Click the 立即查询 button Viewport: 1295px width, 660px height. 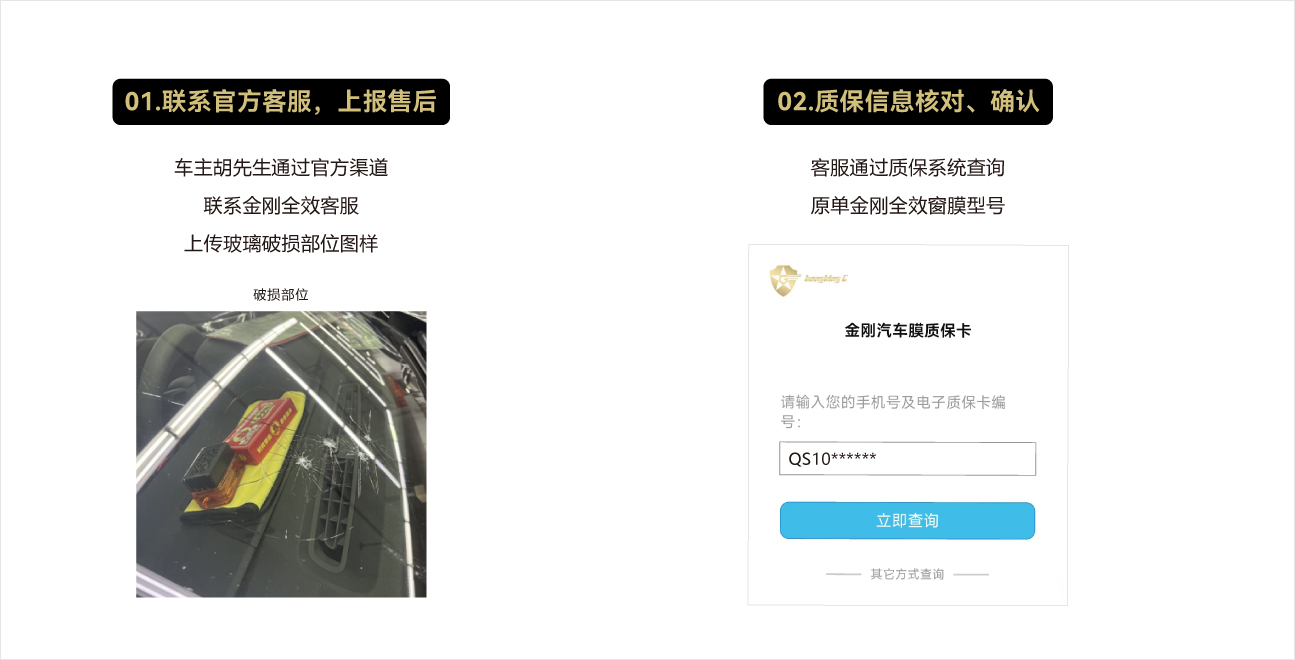907,521
